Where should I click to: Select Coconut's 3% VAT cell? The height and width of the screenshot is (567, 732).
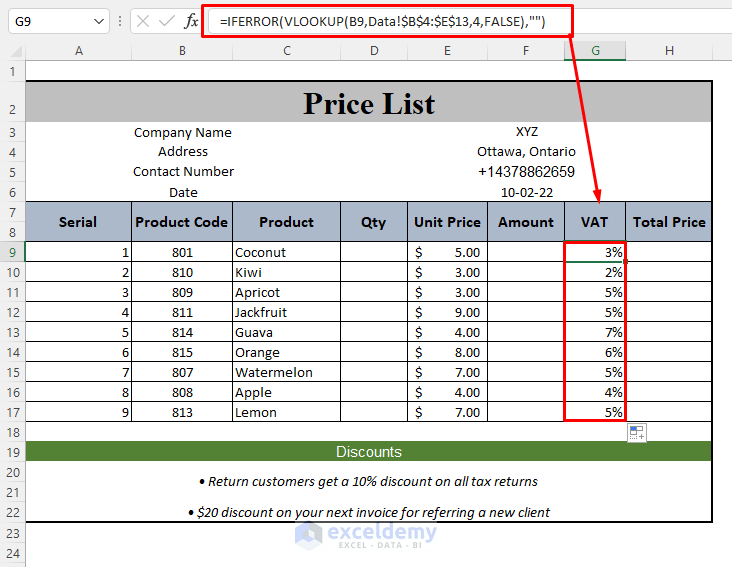[595, 252]
